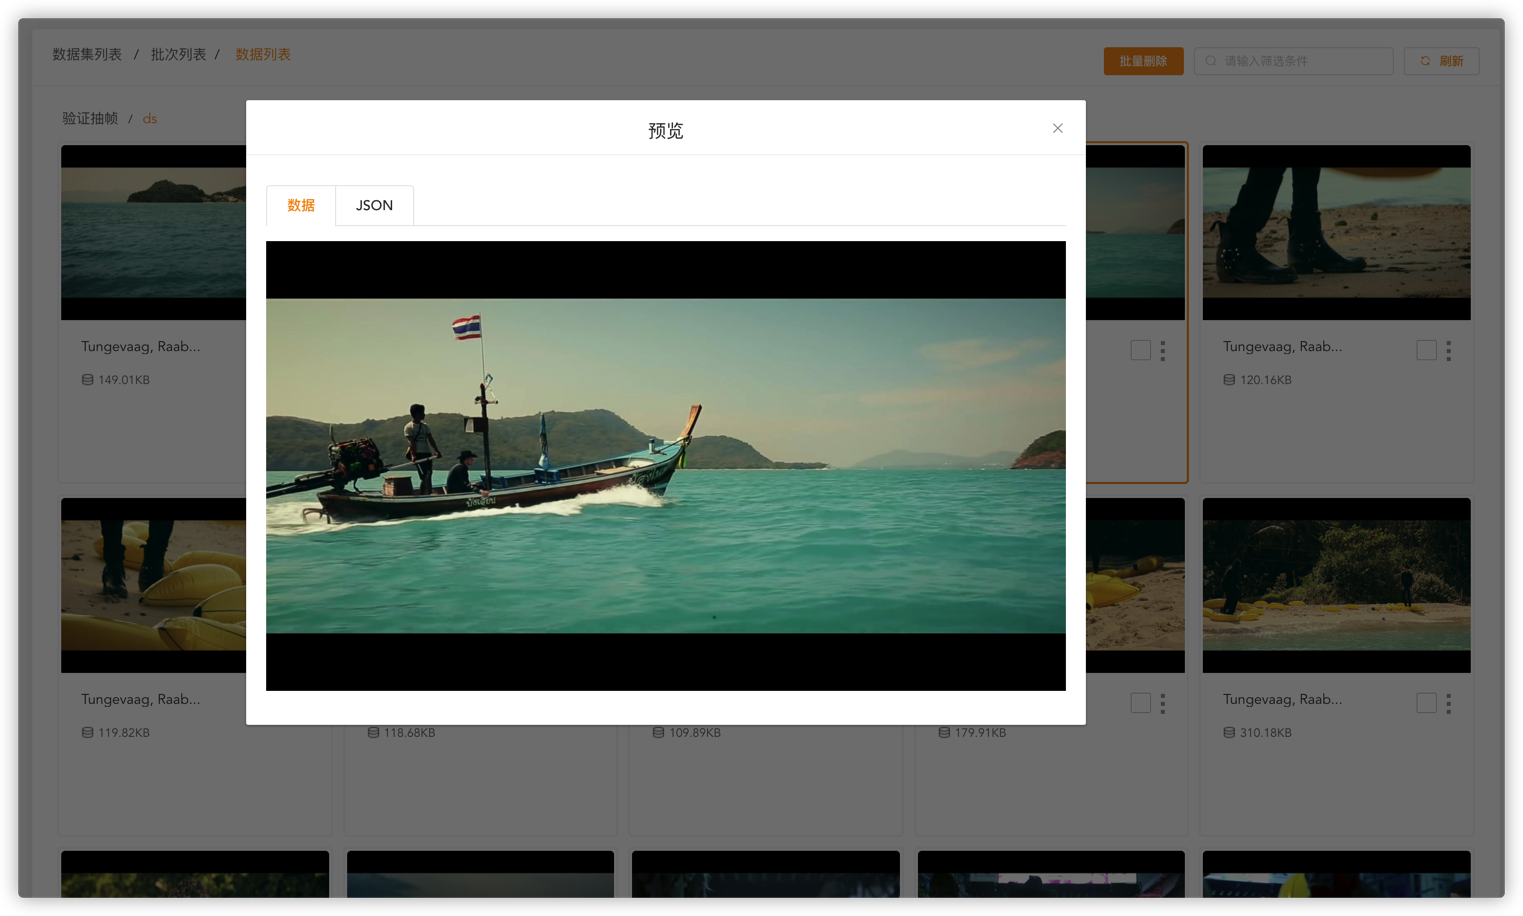1523x916 pixels.
Task: Open the beach thumbnail of 310.18KB card
Action: (1336, 585)
